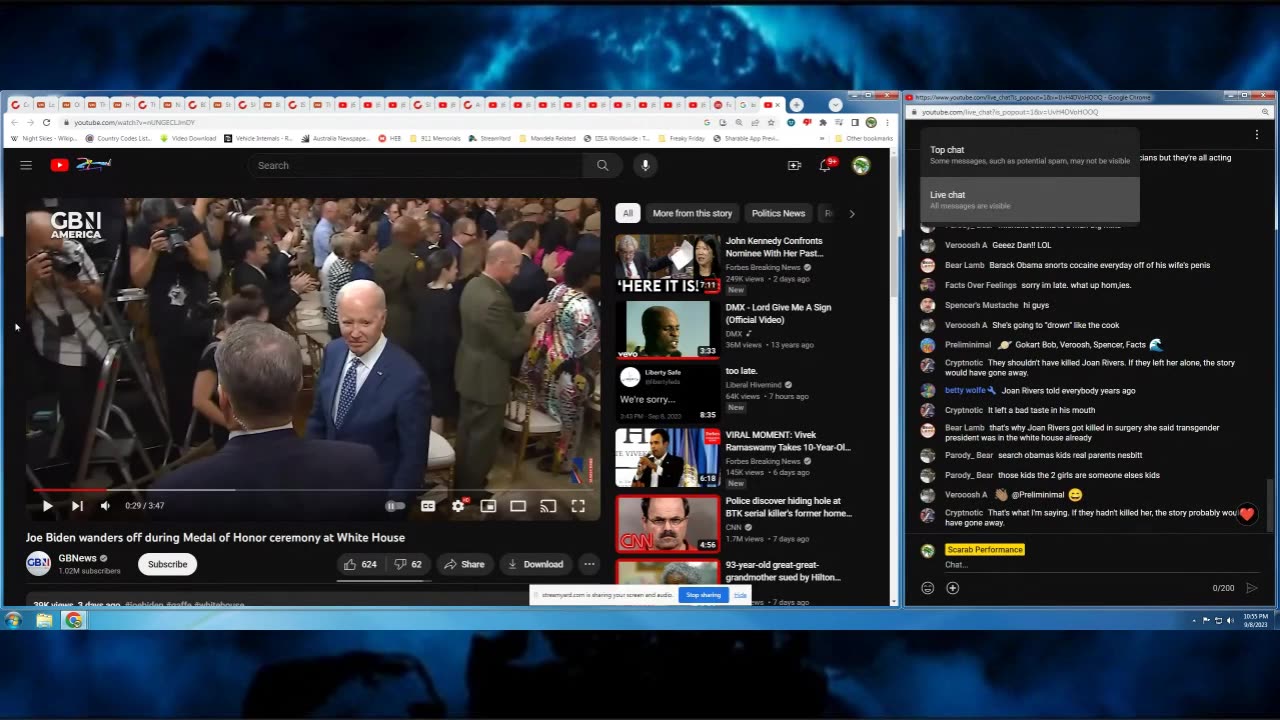
Task: Select the More from this story chip
Action: tap(692, 213)
